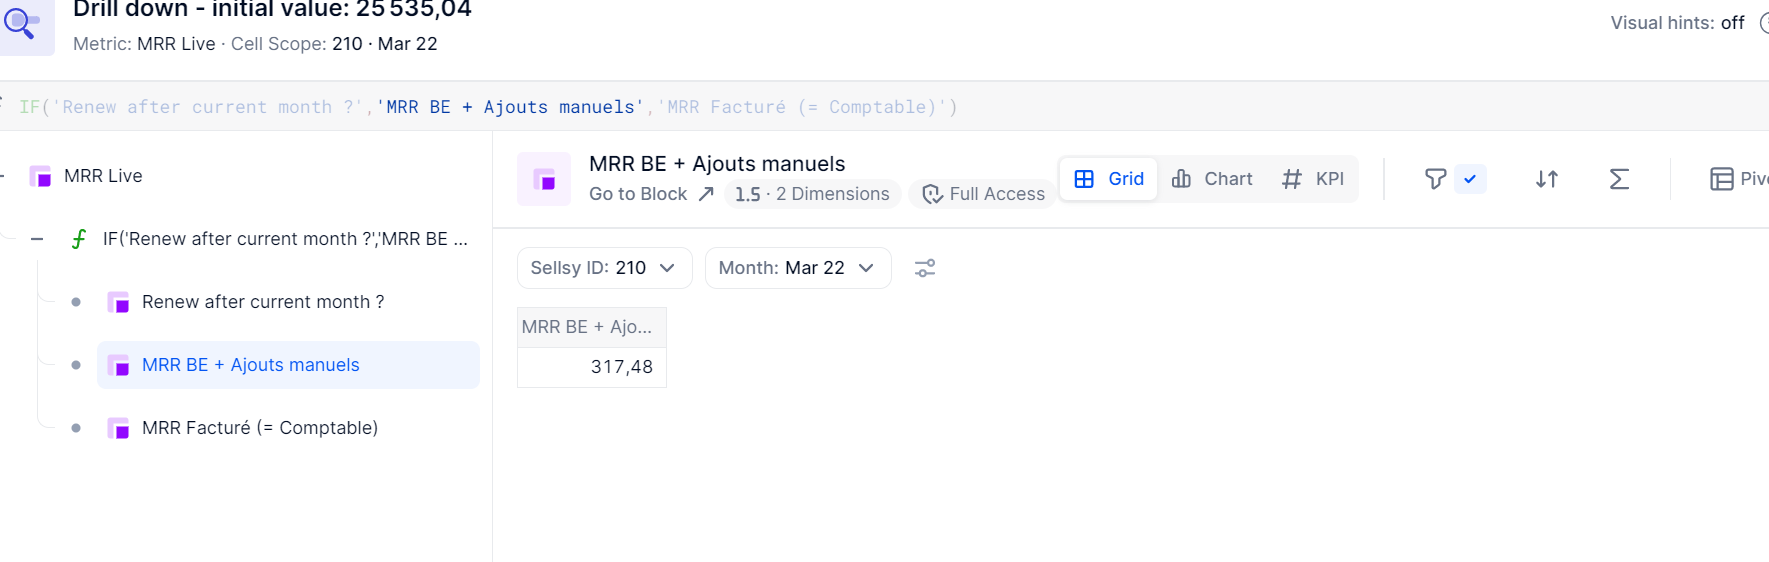Select Renew after current month tree item
The image size is (1769, 562).
click(x=263, y=302)
